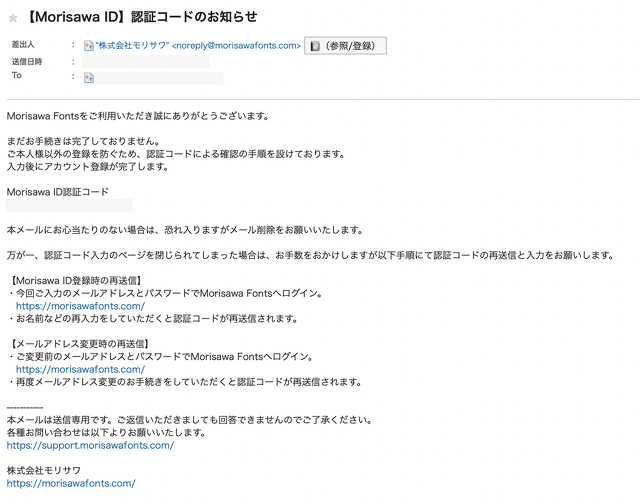Click the sender's contact card icon
The height and width of the screenshot is (504, 640).
click(x=89, y=46)
